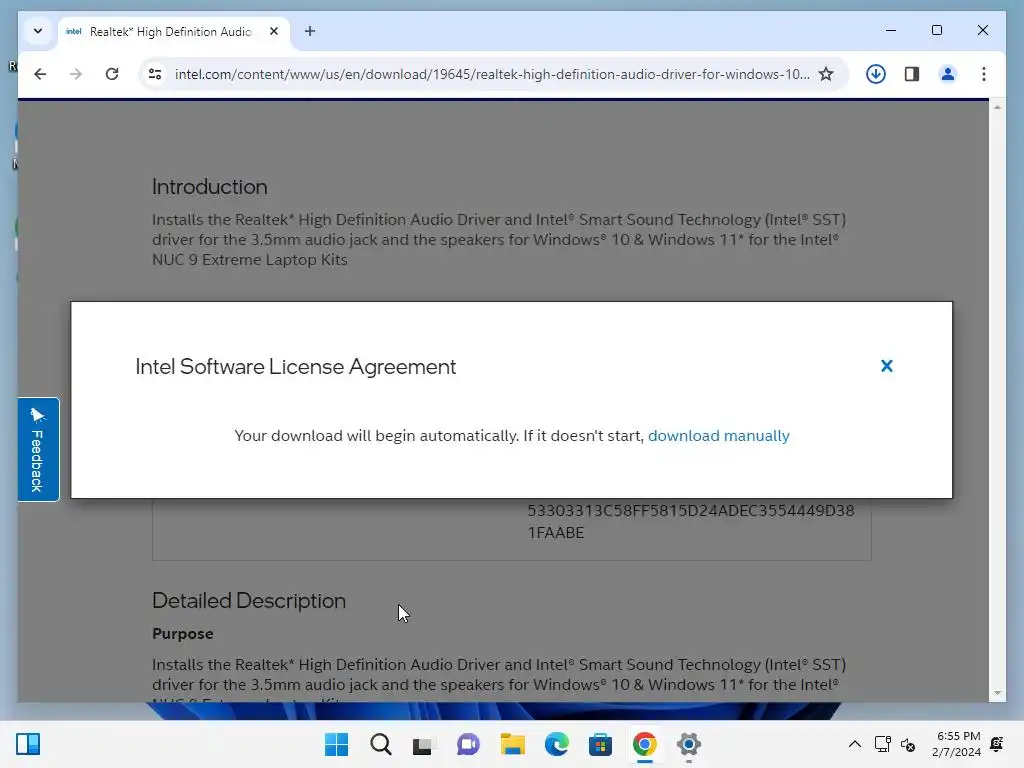Click the Purpose subheading
Image resolution: width=1024 pixels, height=768 pixels.
pyautogui.click(x=183, y=633)
